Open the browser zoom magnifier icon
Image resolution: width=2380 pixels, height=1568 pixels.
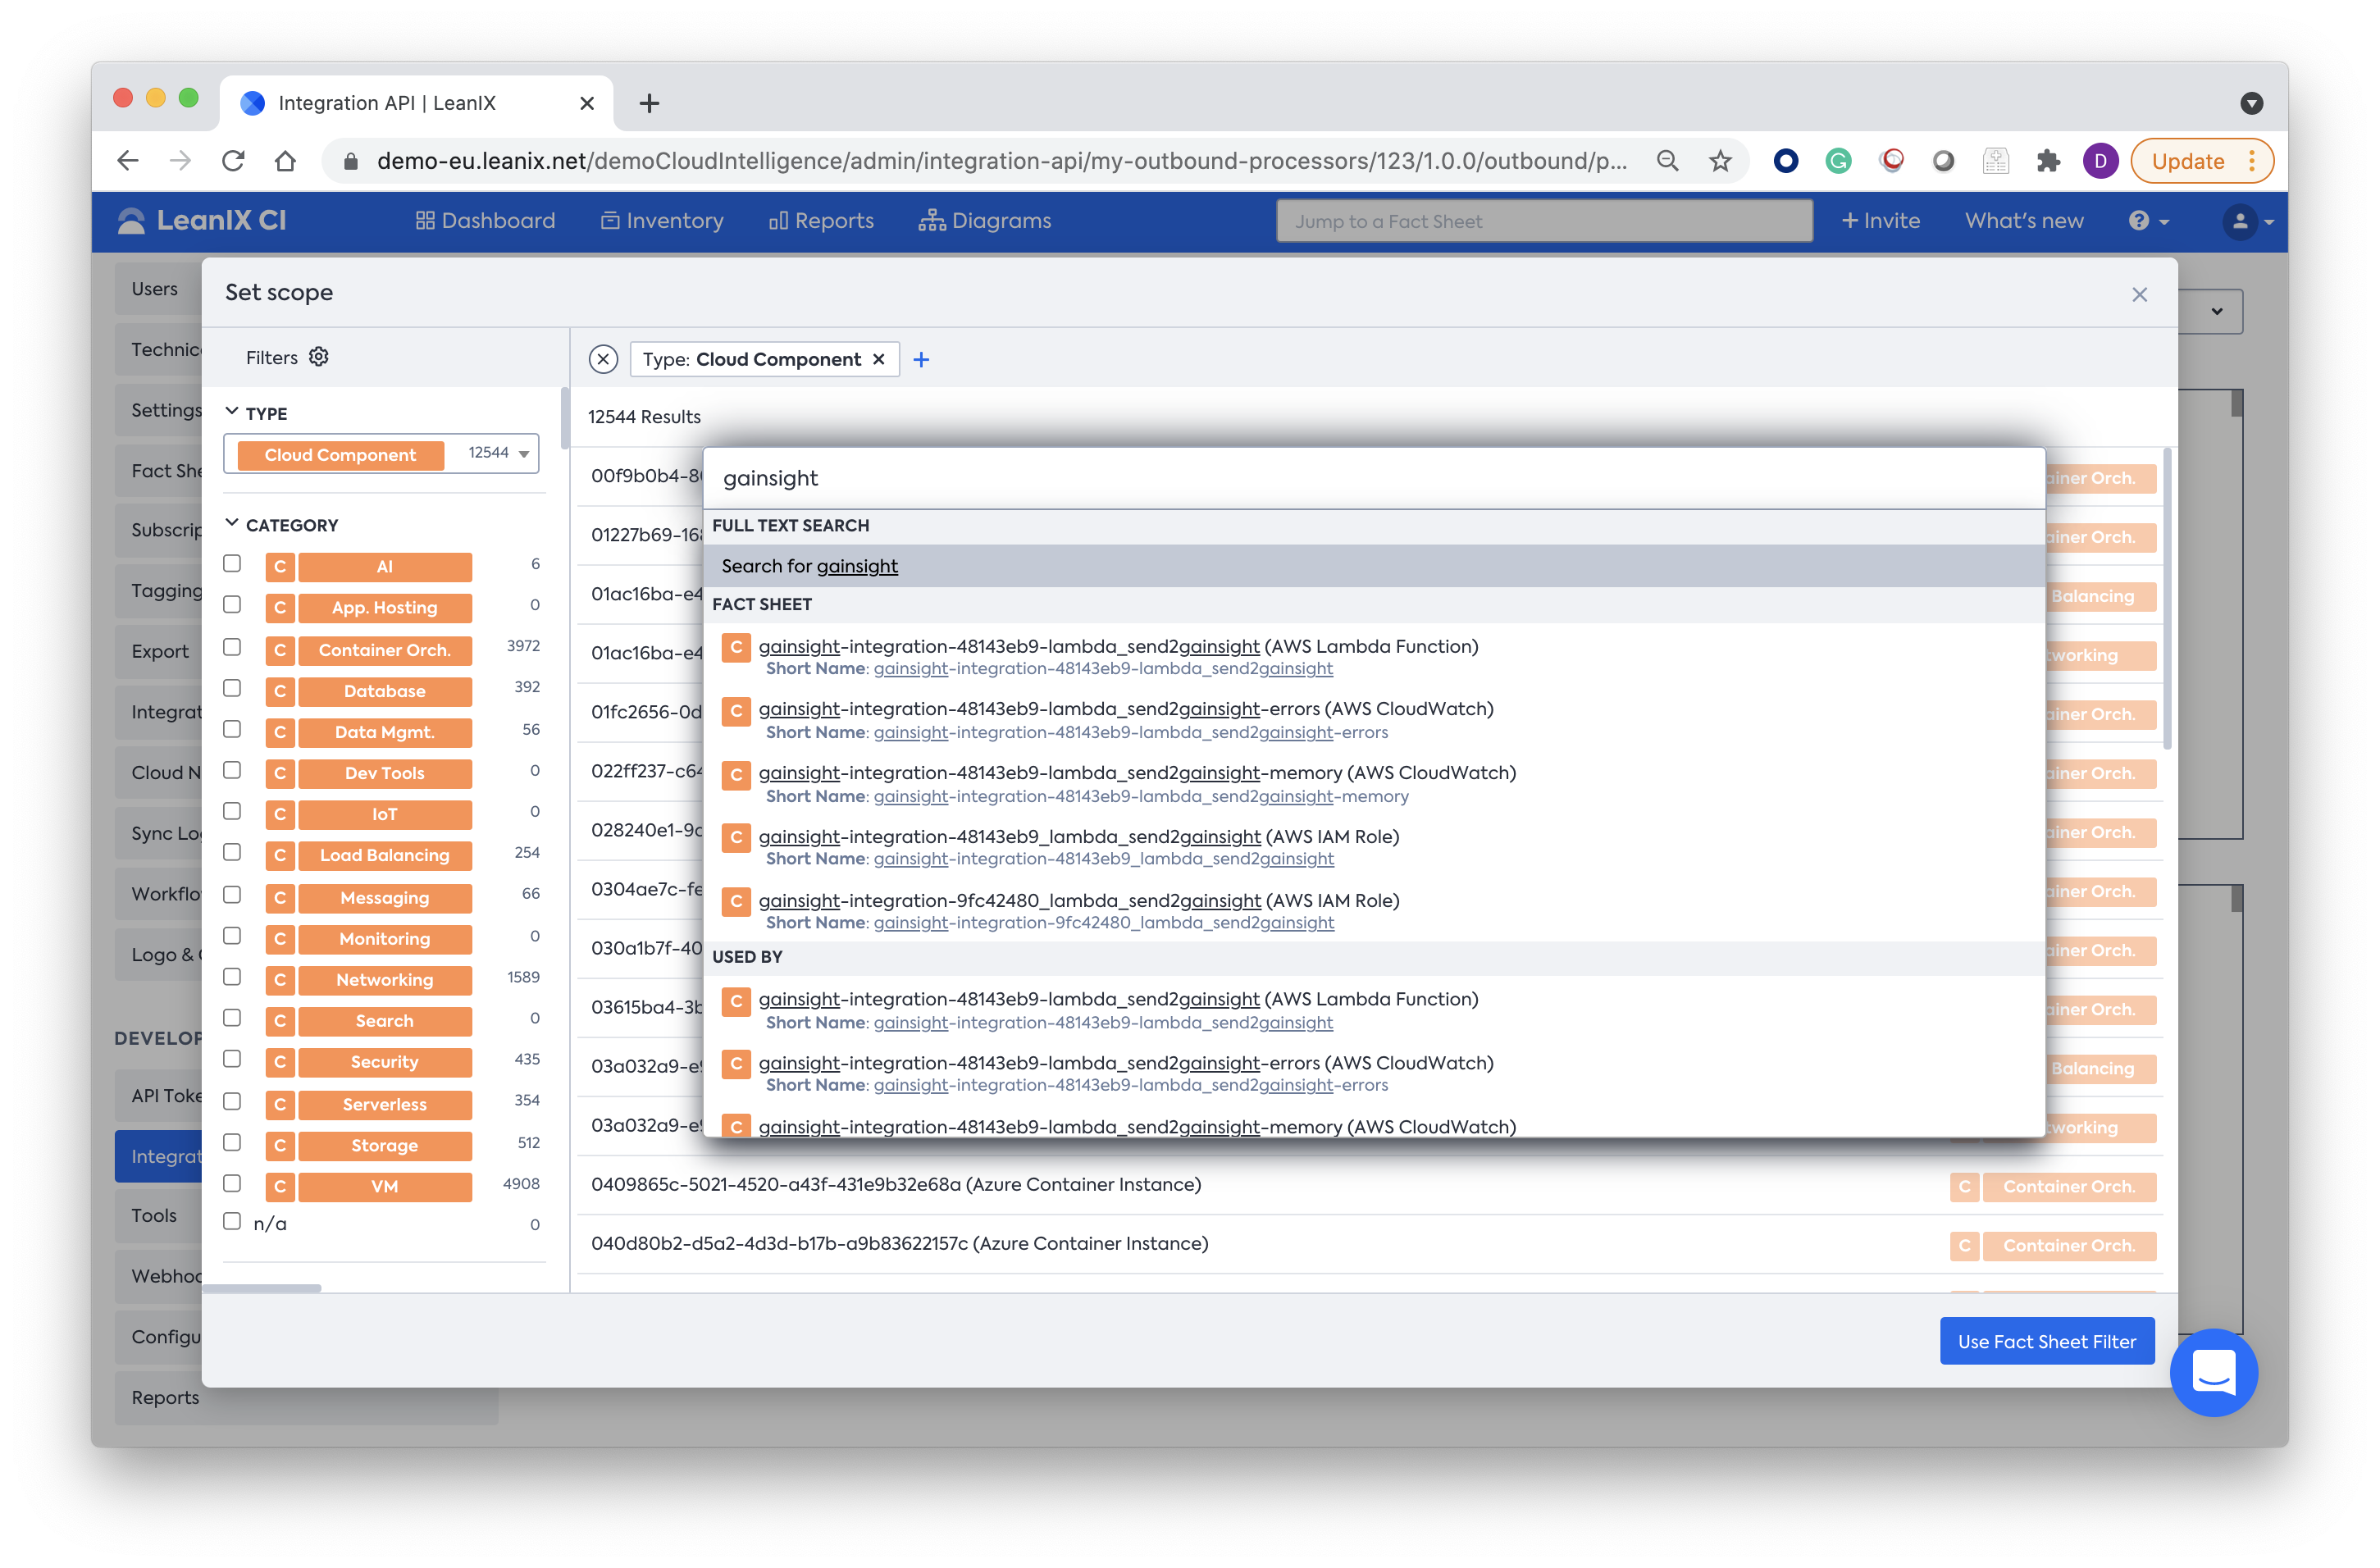pos(1667,161)
